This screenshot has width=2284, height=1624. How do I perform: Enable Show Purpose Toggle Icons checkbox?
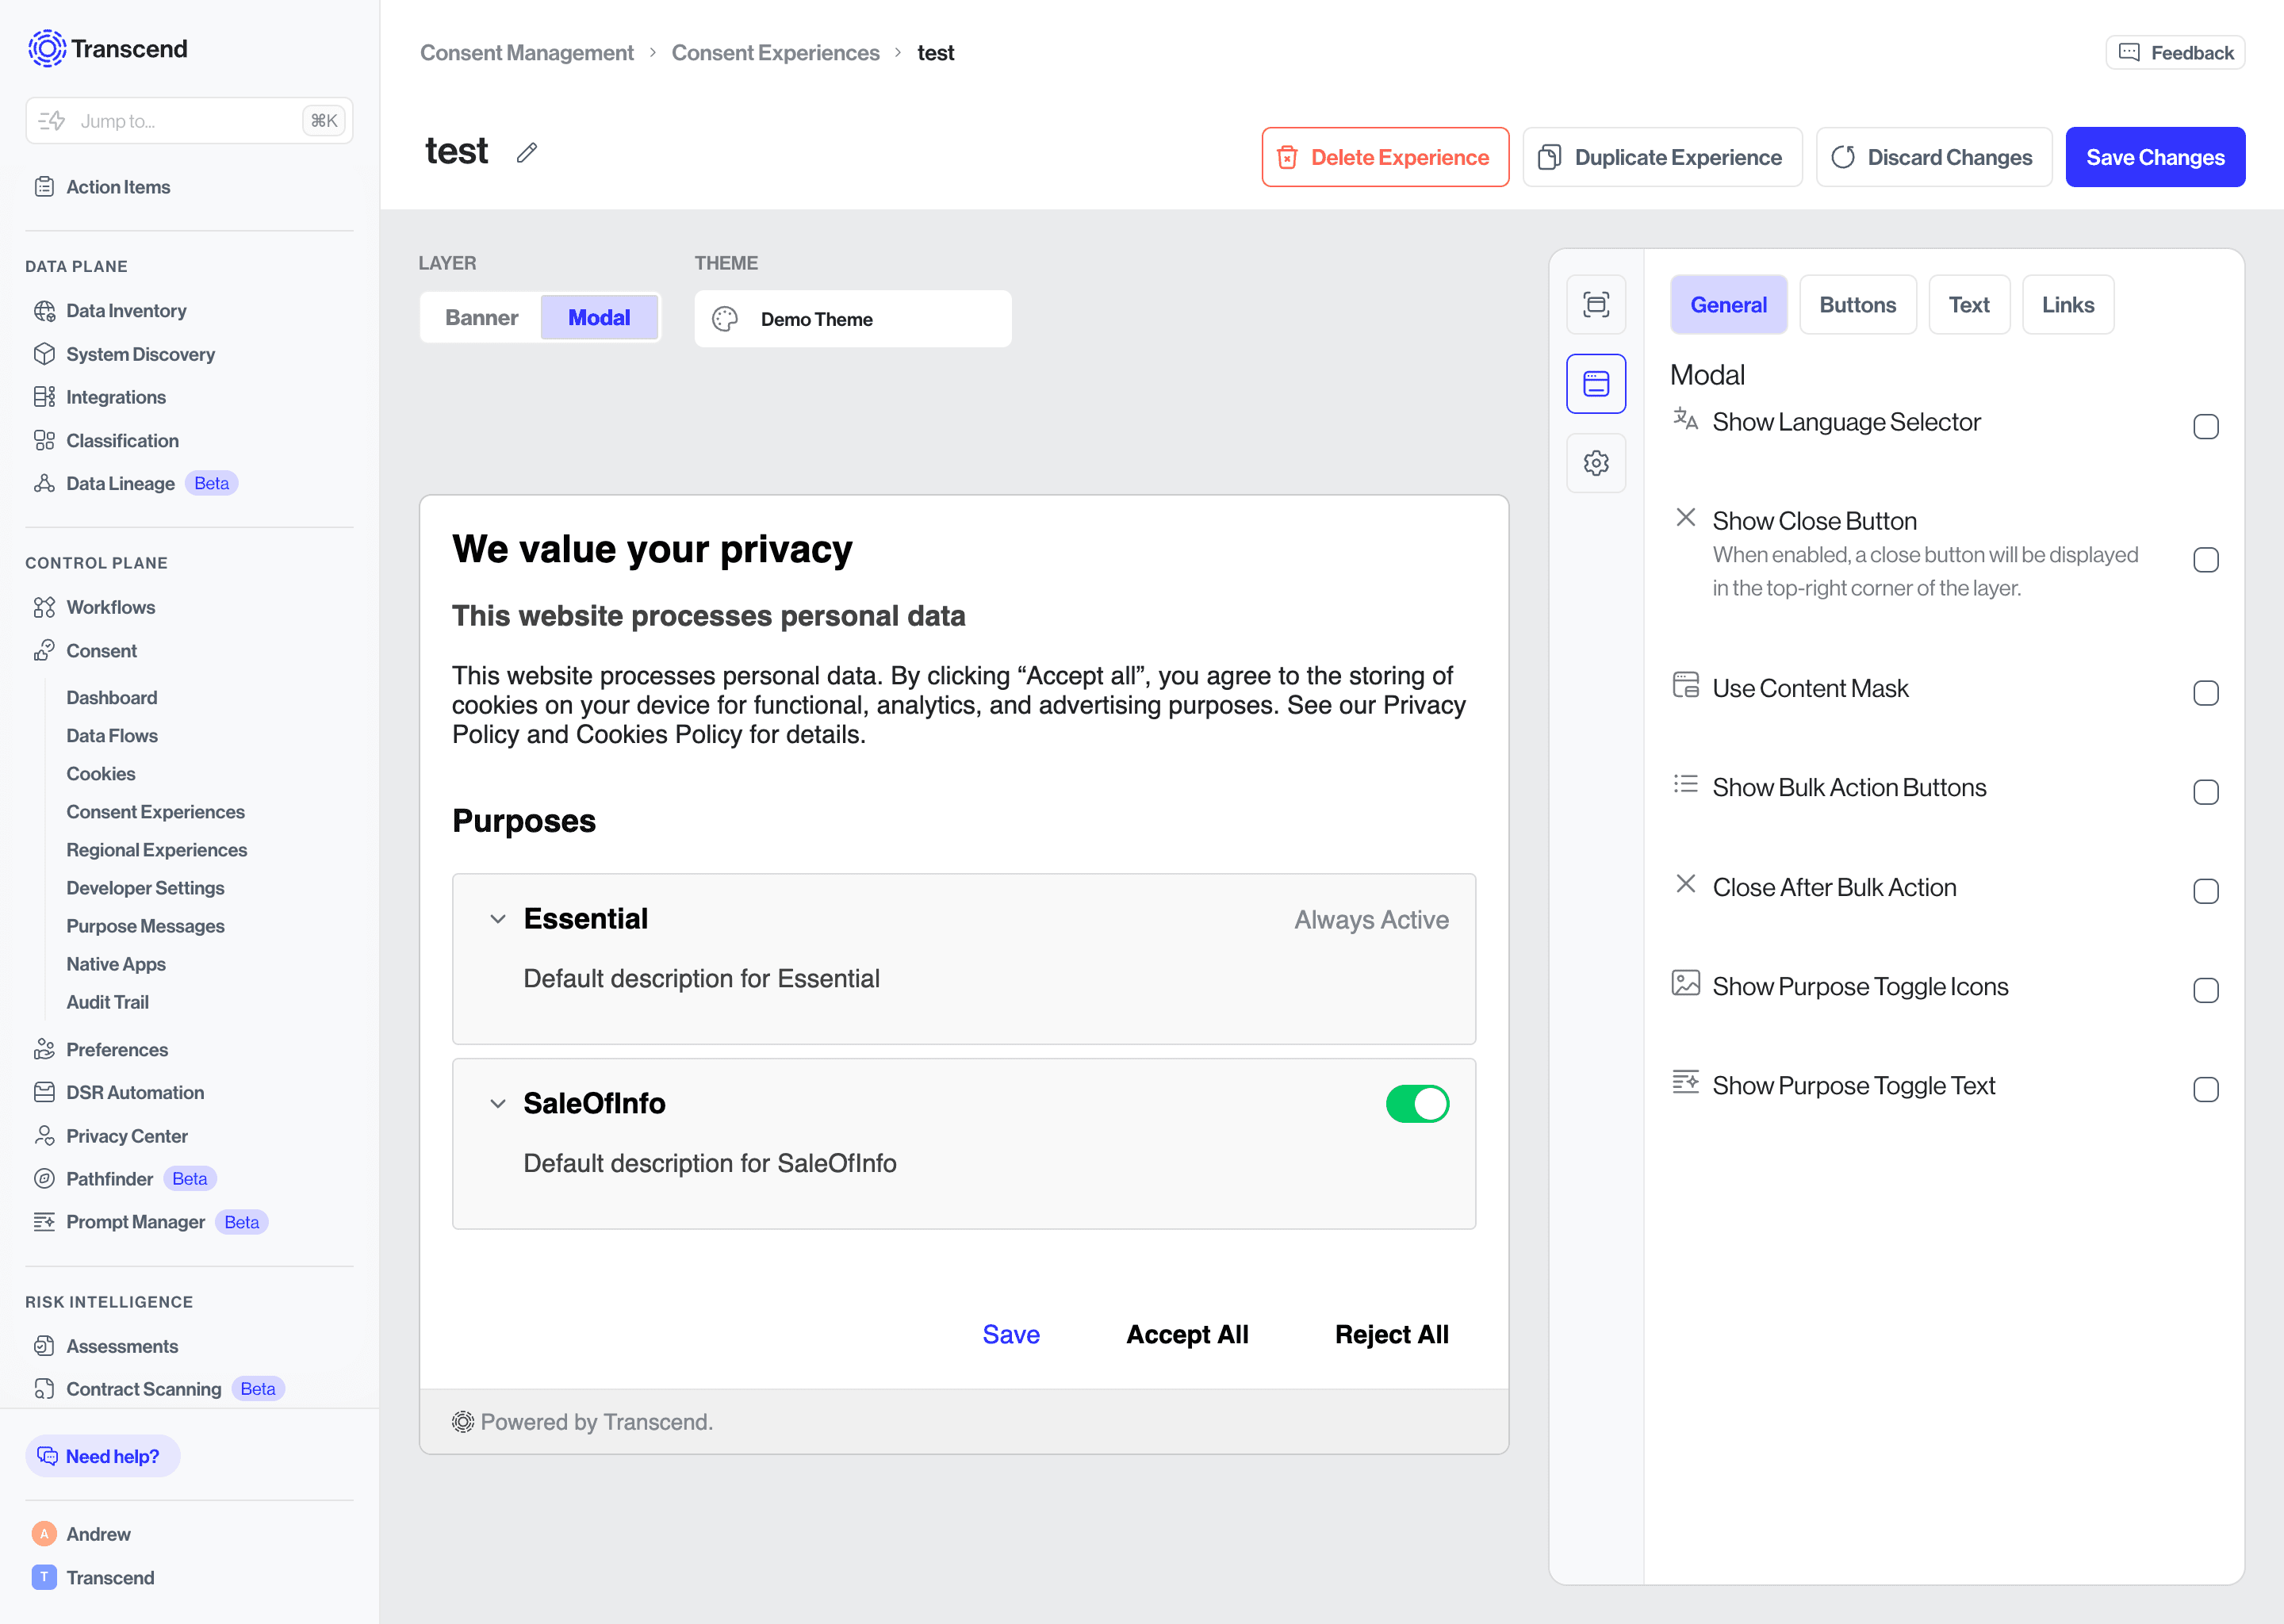(x=2206, y=990)
